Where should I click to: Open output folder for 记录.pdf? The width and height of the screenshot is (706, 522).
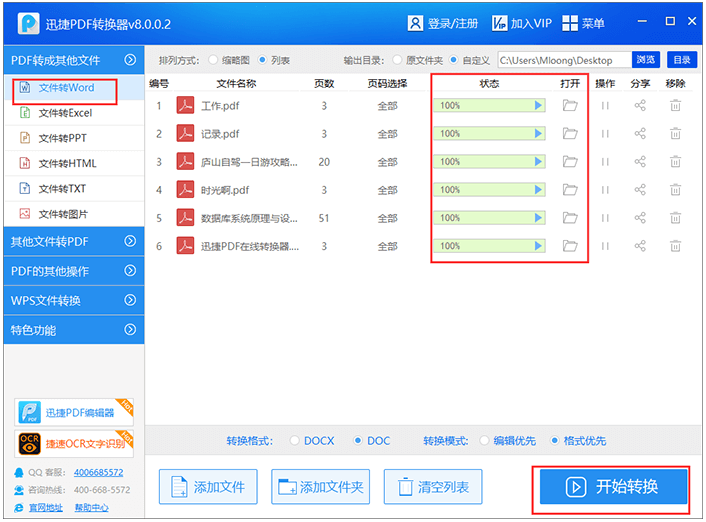pyautogui.click(x=570, y=134)
